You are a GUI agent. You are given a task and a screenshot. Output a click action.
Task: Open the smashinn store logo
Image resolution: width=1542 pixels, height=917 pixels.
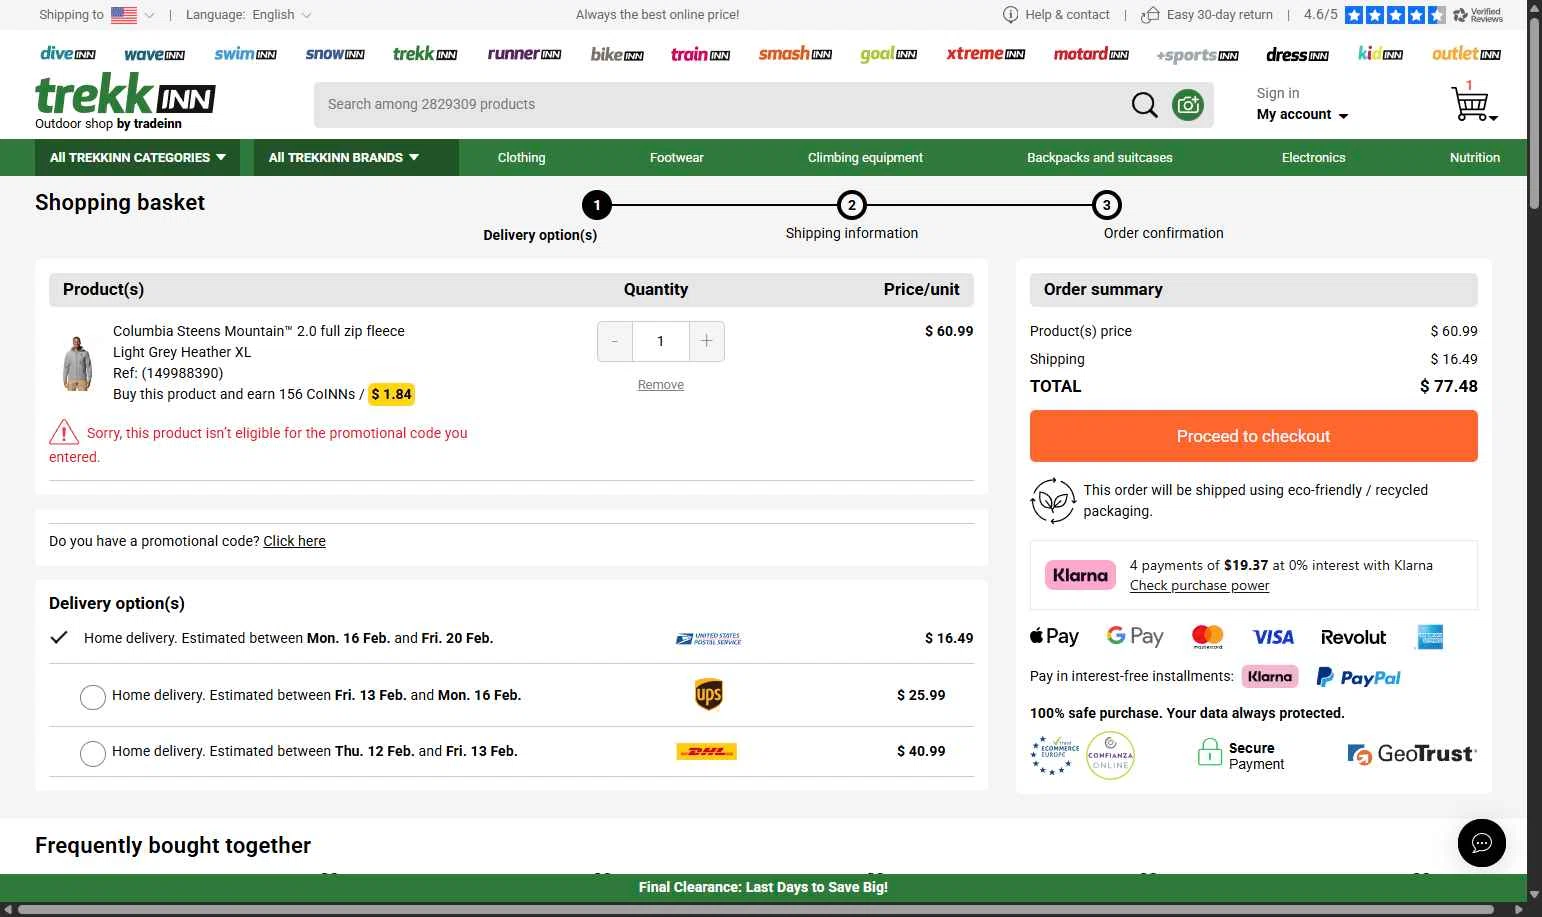tap(795, 54)
